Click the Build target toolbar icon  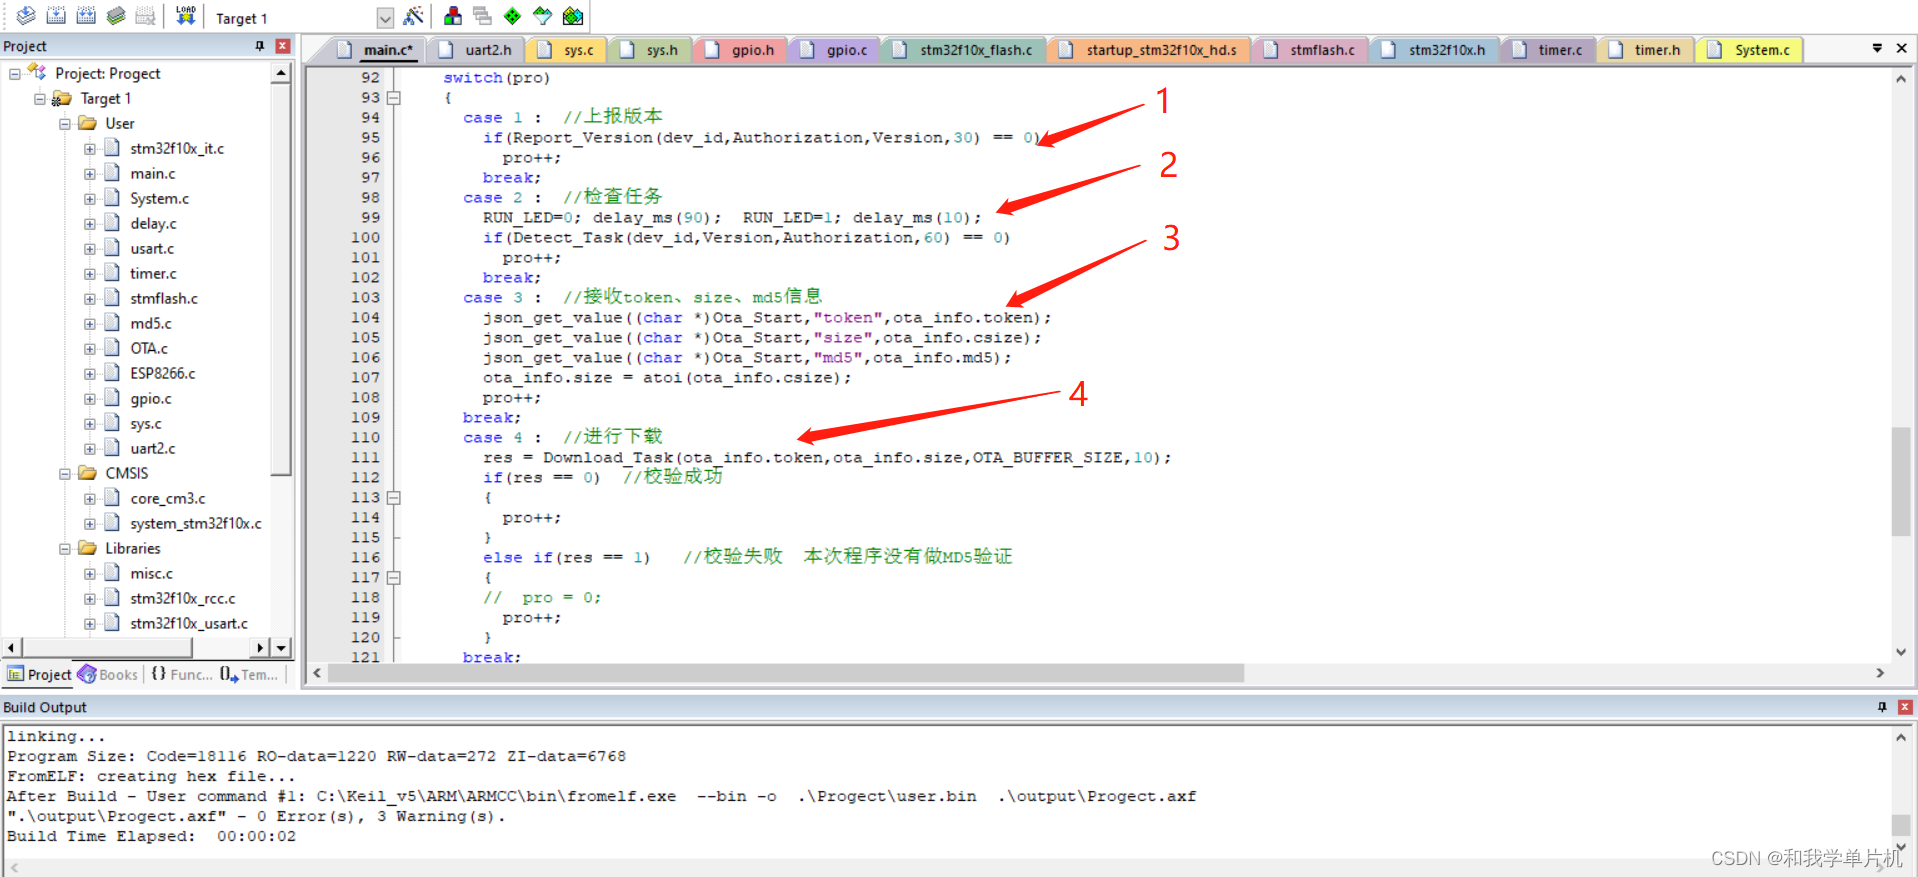click(56, 16)
